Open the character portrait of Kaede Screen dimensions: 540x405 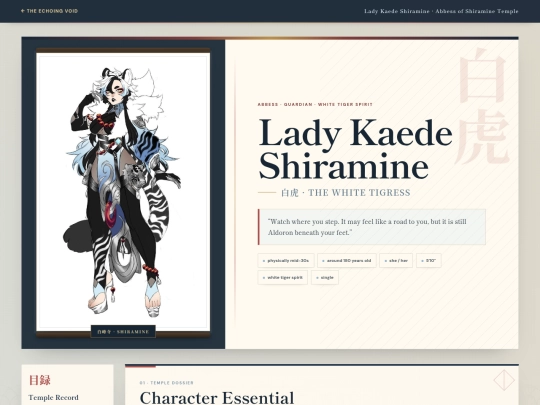pyautogui.click(x=123, y=191)
